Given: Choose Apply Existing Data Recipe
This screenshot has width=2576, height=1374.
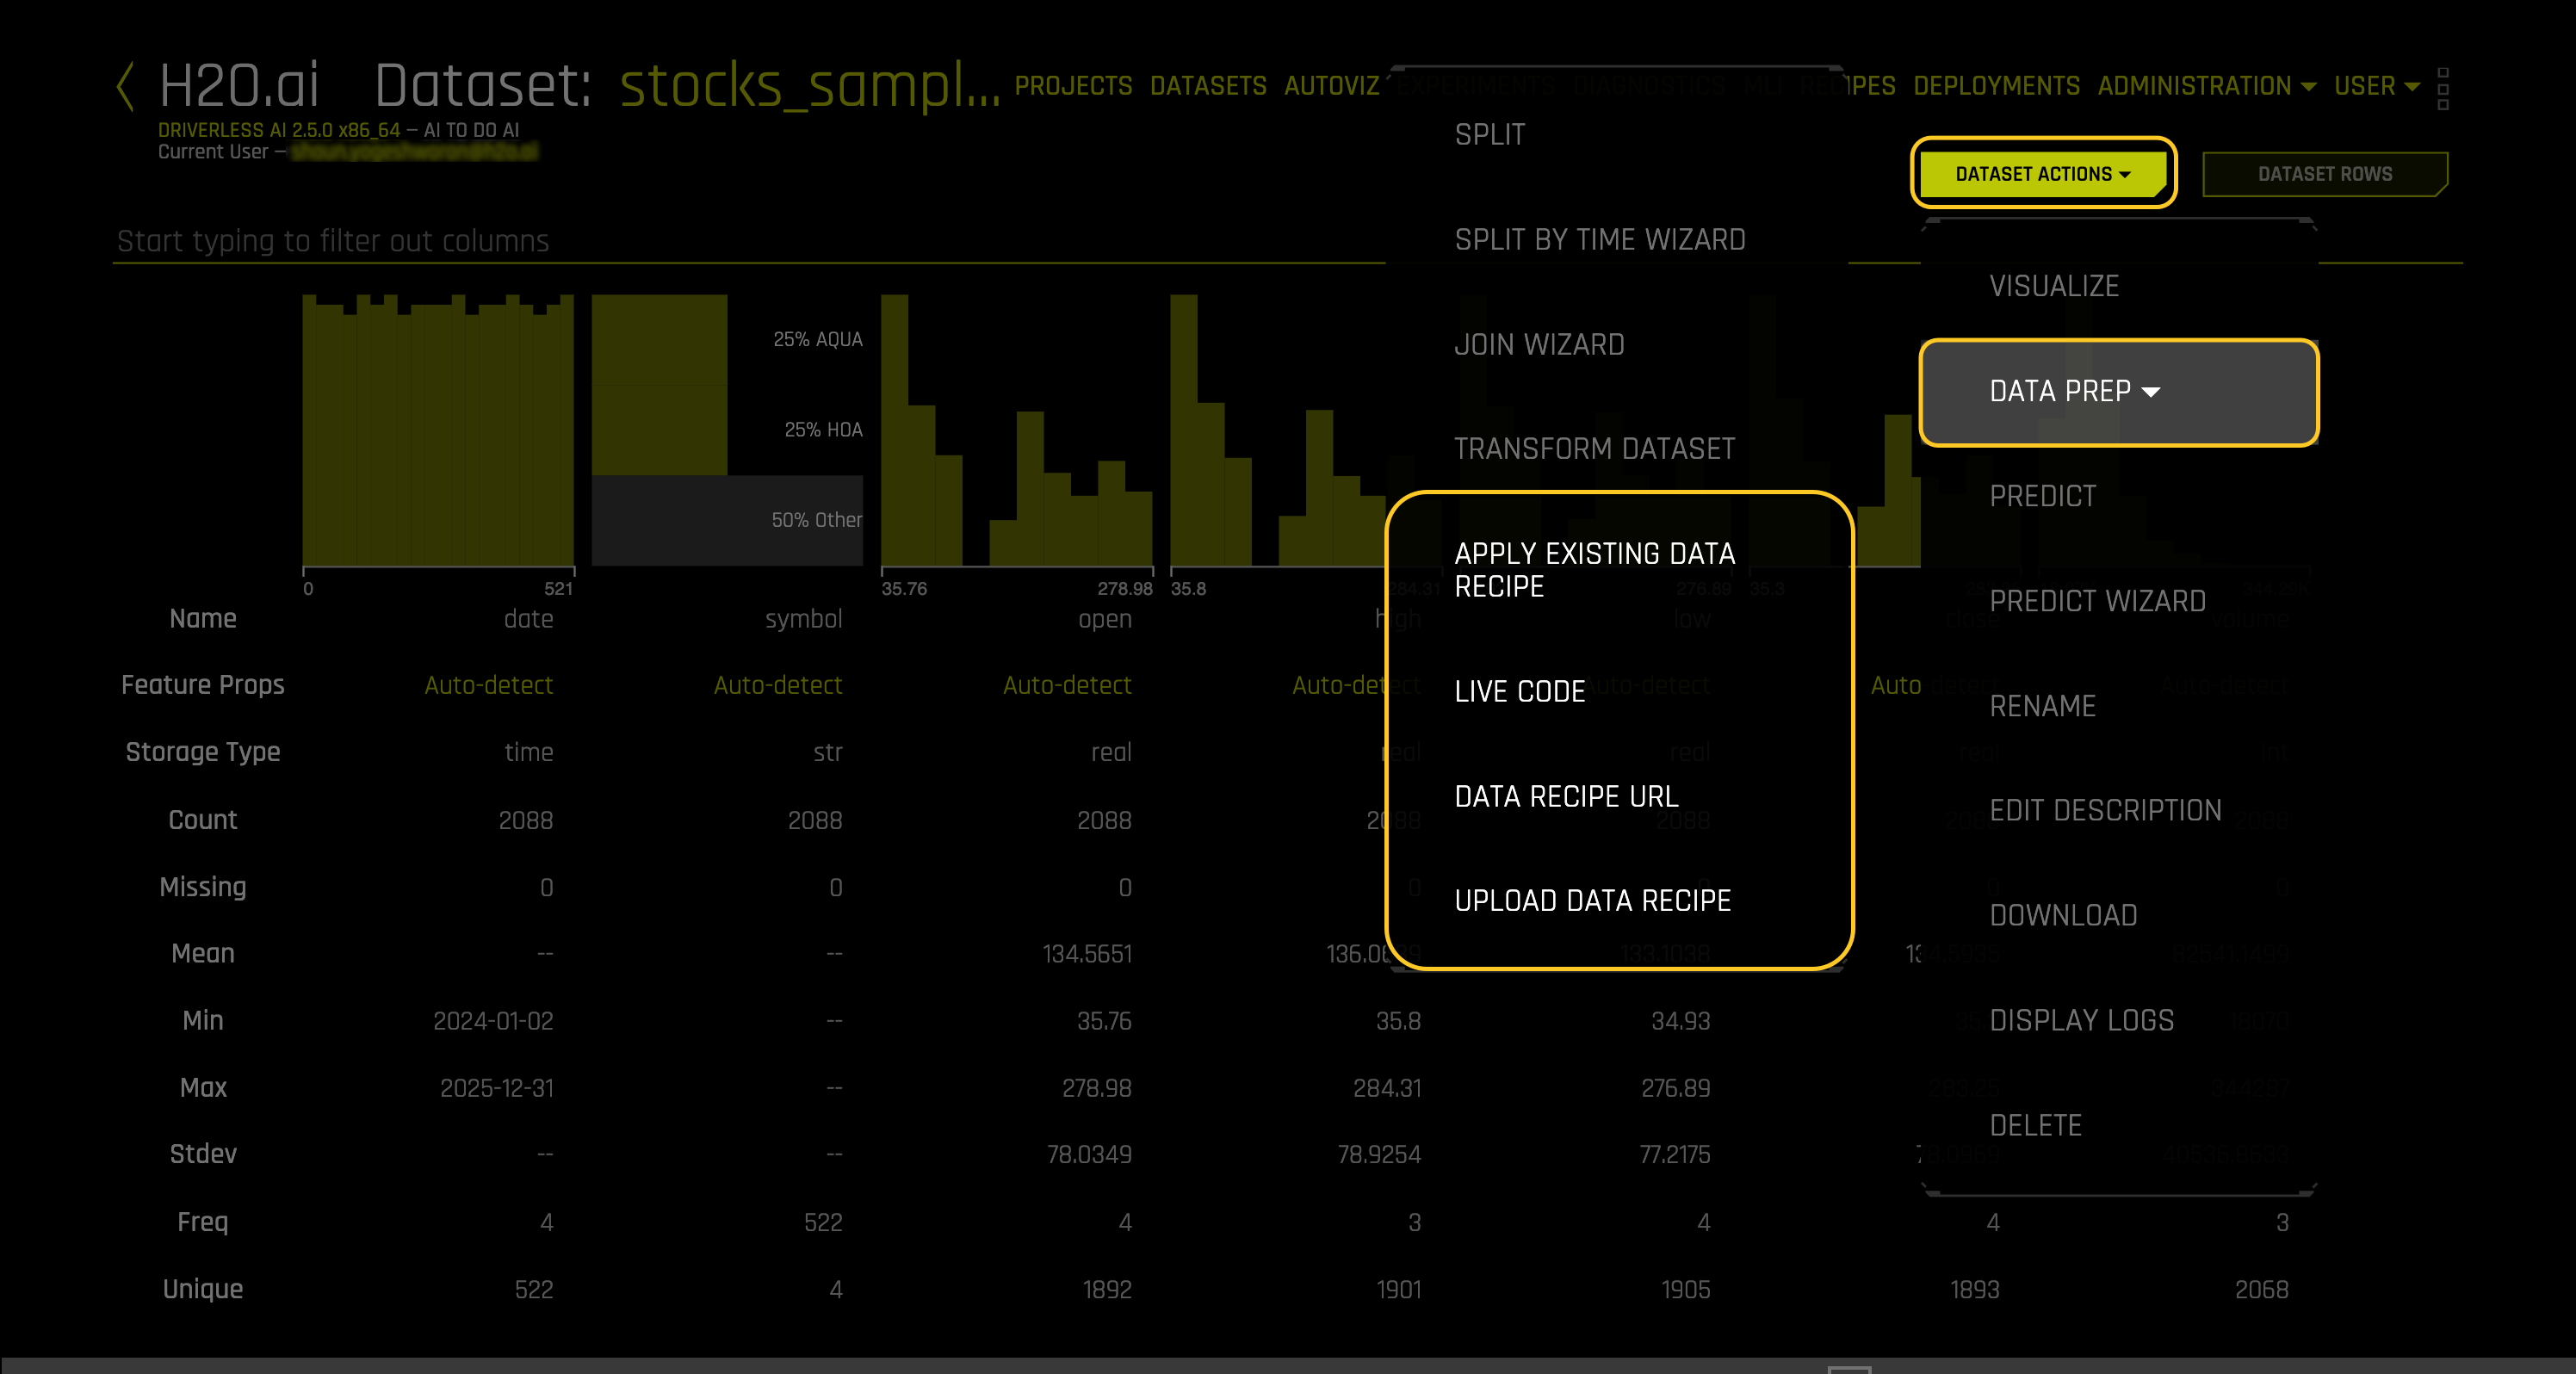Looking at the screenshot, I should 1594,570.
